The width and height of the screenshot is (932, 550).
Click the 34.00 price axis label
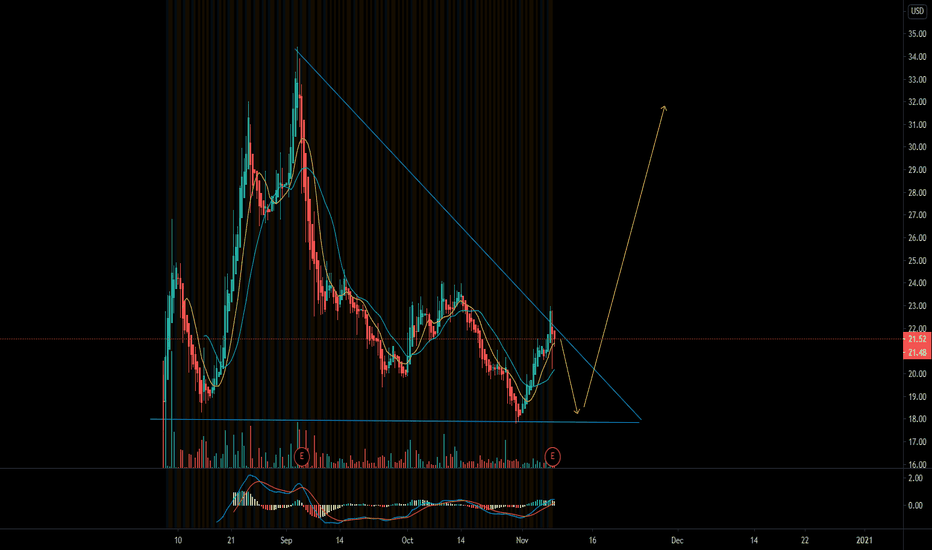917,56
